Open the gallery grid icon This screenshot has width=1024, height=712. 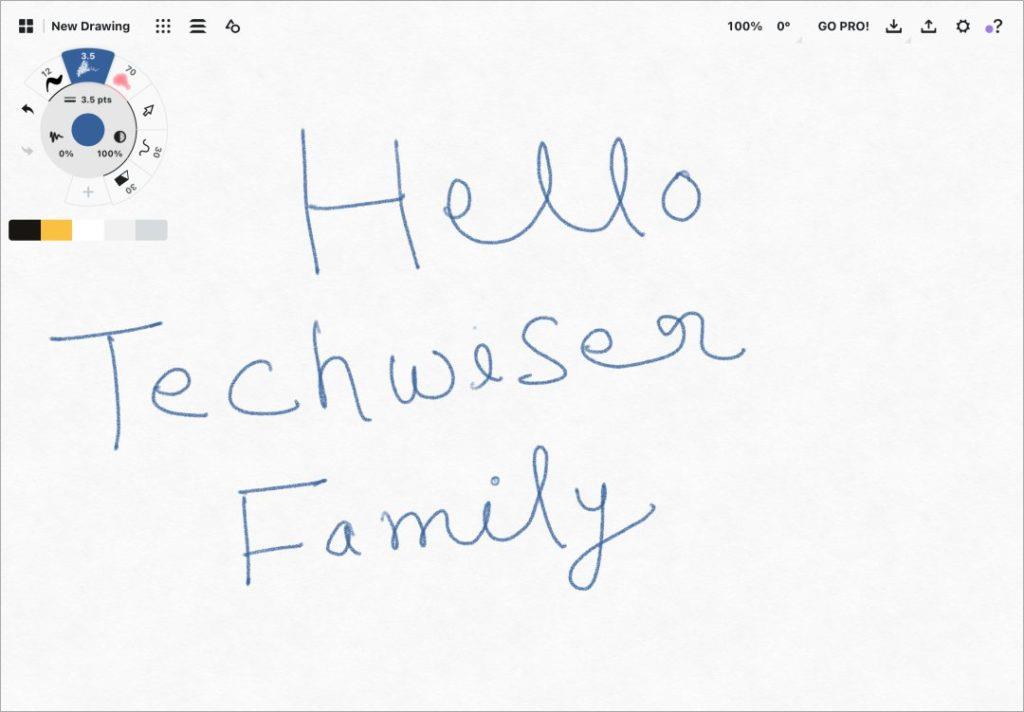26,26
